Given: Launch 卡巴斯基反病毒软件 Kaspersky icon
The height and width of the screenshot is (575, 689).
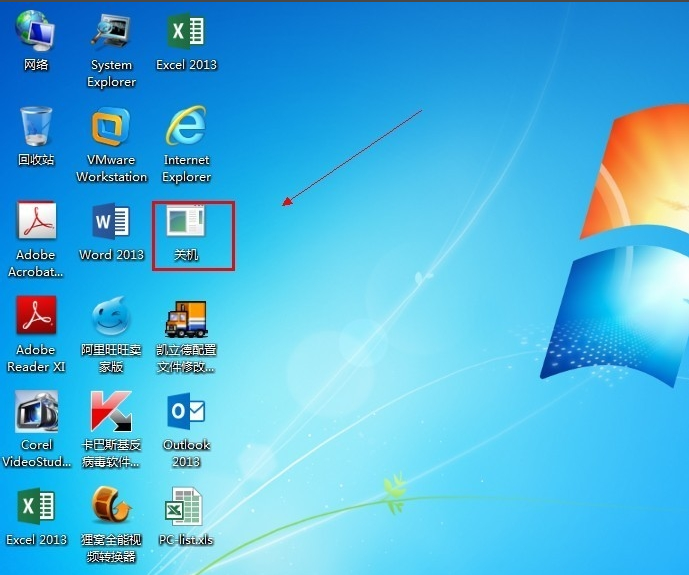Looking at the screenshot, I should click(x=111, y=413).
